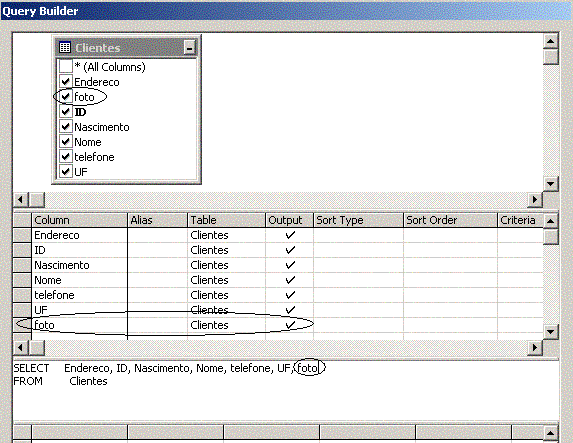Image resolution: width=573 pixels, height=443 pixels.
Task: Uncheck the foto column checkbox
Action: point(65,96)
